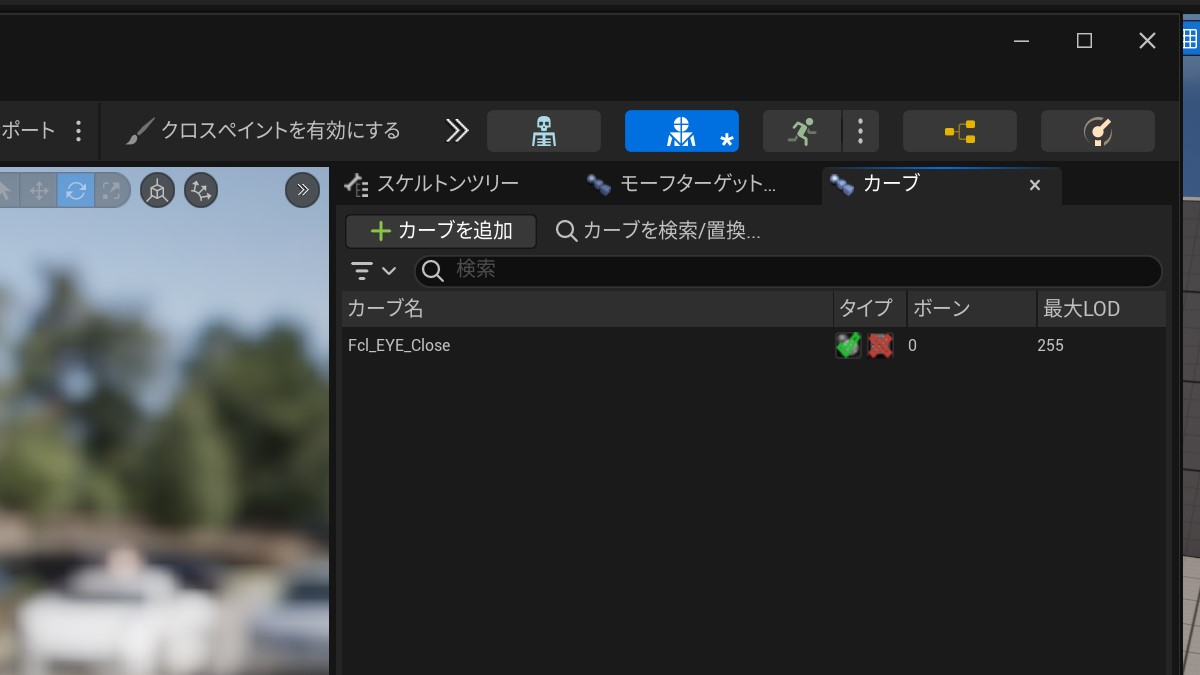Select the Fcl_EYE_Close curve row

tap(753, 345)
